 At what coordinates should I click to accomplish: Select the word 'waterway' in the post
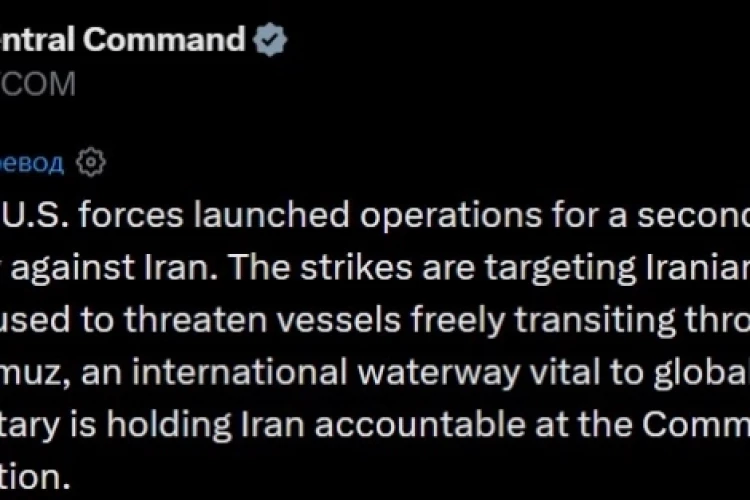[439, 375]
